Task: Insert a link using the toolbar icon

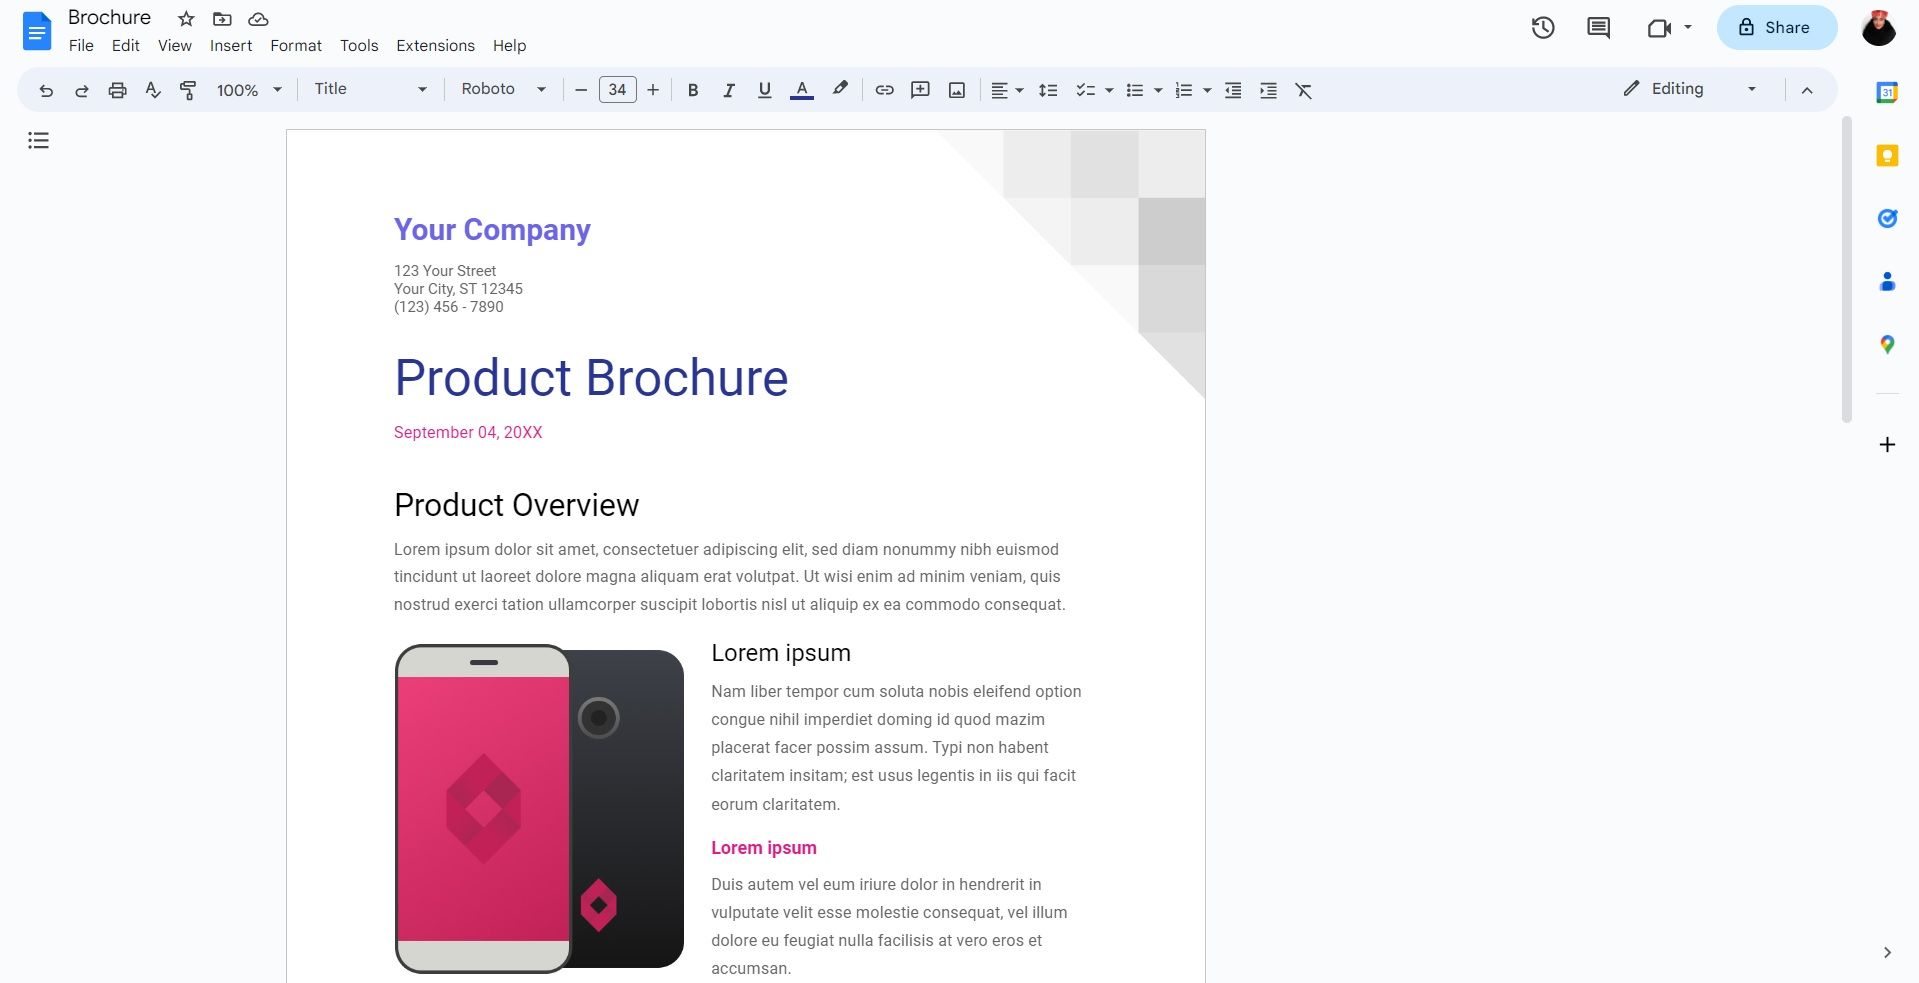Action: [884, 90]
